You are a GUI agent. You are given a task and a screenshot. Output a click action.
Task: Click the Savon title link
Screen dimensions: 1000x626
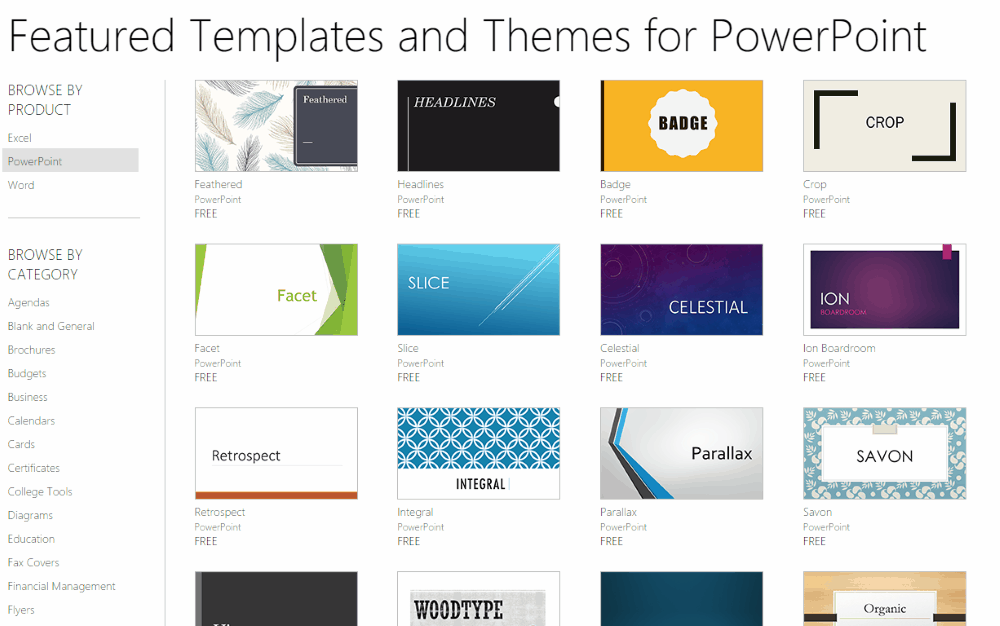click(817, 512)
